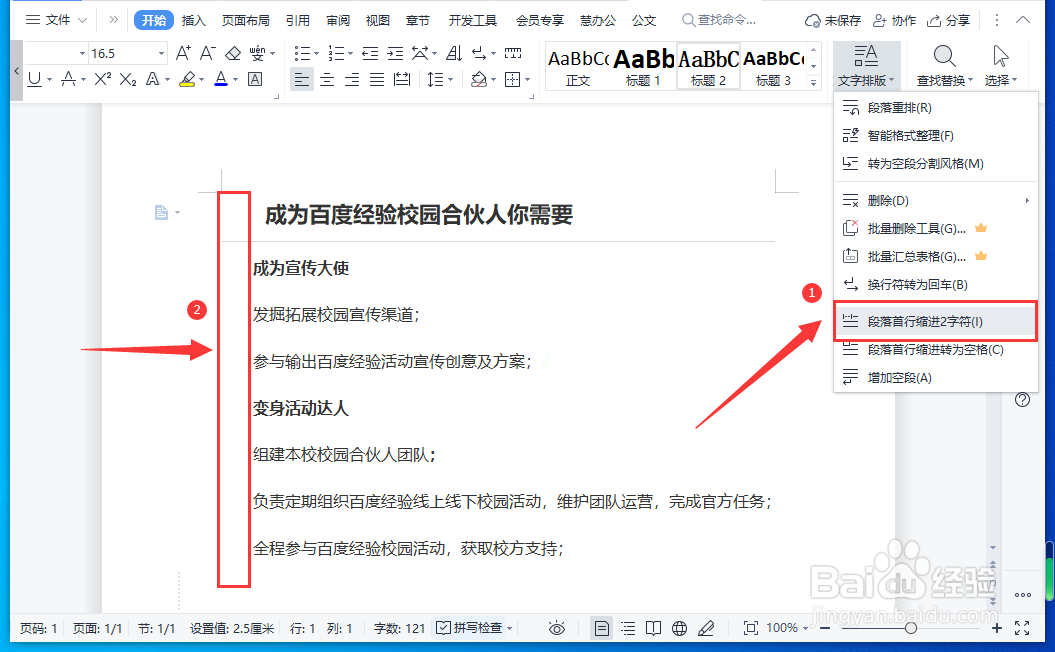
Task: Open the 文件 menu
Action: [x=57, y=20]
